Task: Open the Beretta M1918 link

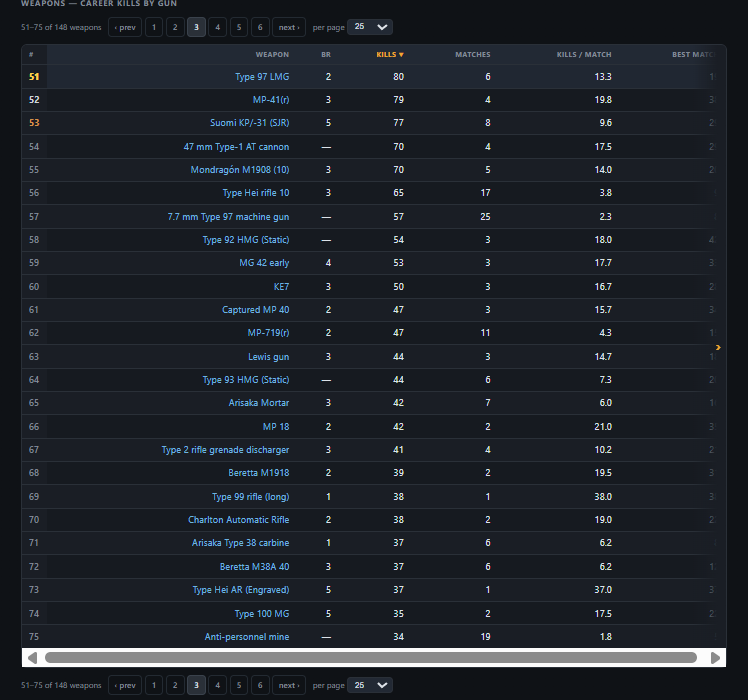Action: 259,472
